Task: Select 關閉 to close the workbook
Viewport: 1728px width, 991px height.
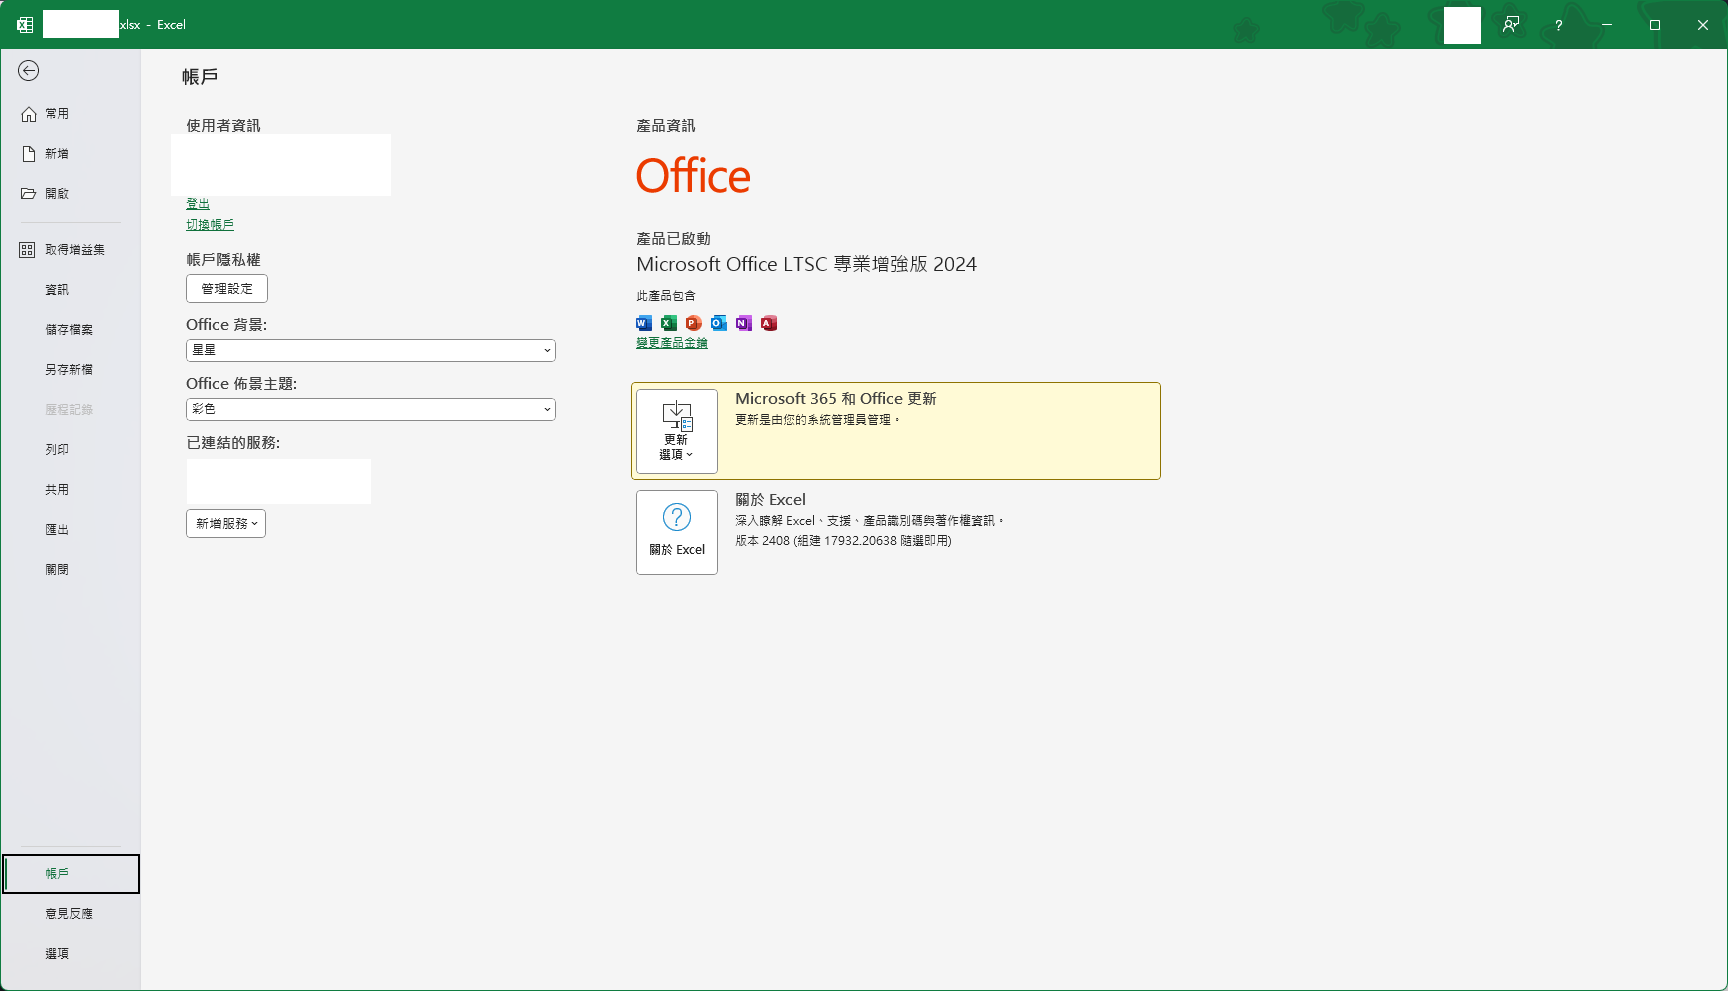Action: (x=70, y=570)
